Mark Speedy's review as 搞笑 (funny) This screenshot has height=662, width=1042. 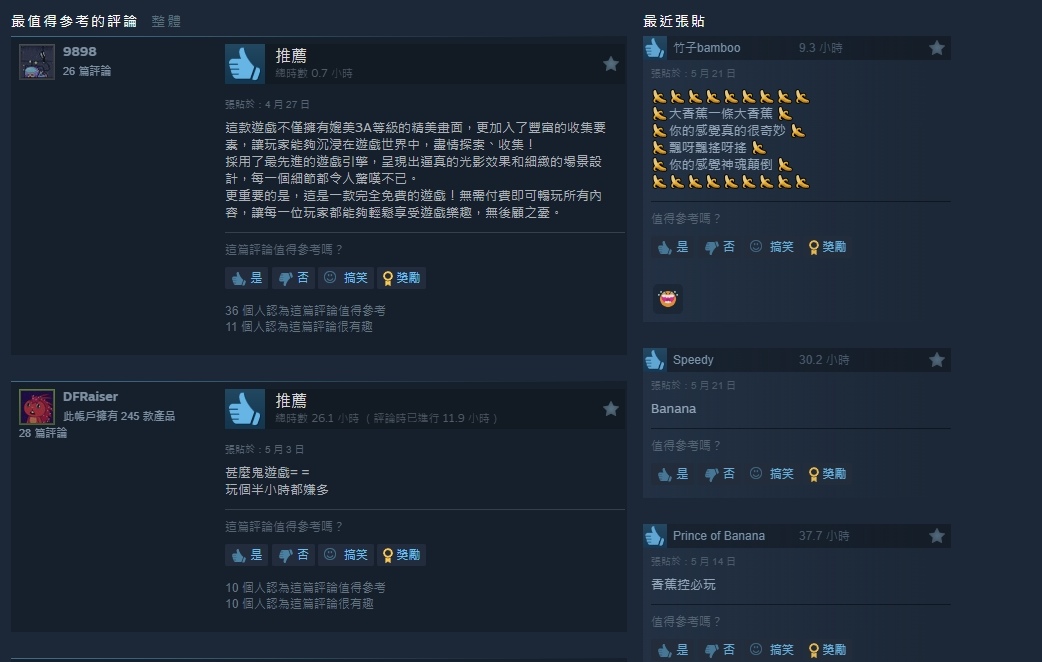coord(772,474)
